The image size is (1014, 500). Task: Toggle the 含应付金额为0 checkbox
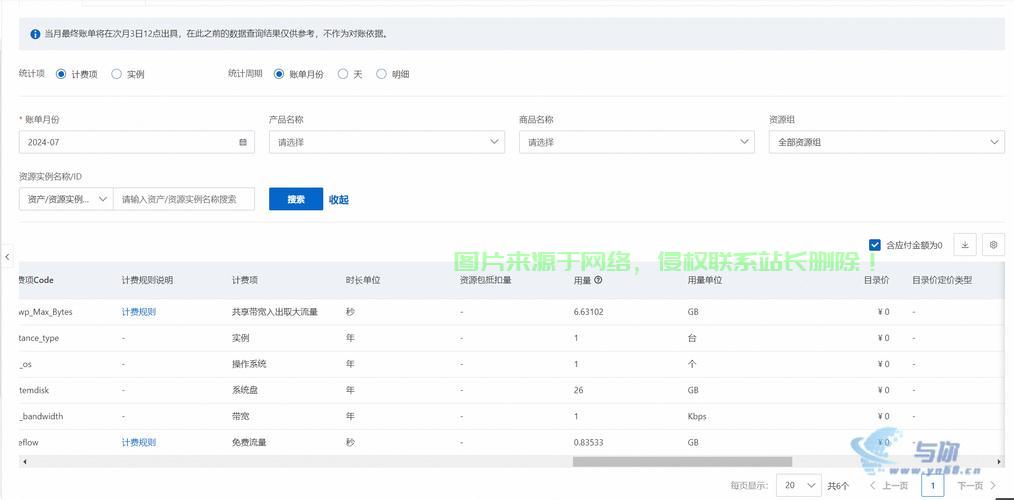875,245
